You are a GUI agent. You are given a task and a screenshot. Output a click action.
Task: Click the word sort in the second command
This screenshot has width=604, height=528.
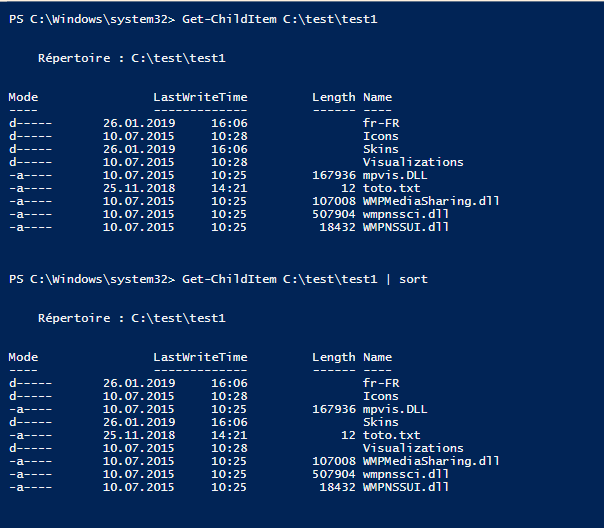click(413, 279)
